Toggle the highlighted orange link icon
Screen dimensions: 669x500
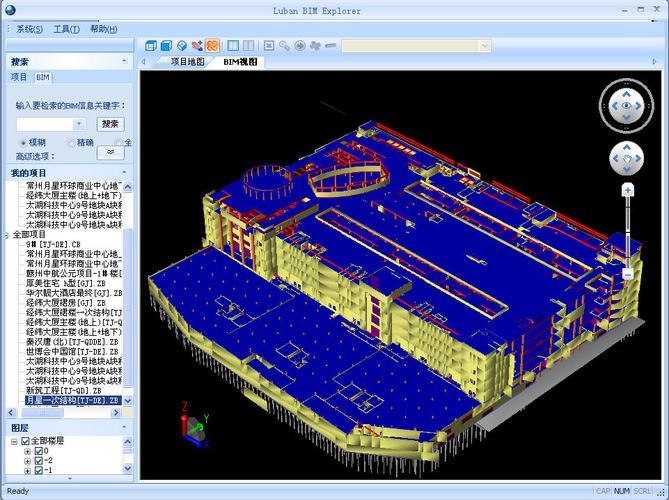click(212, 45)
